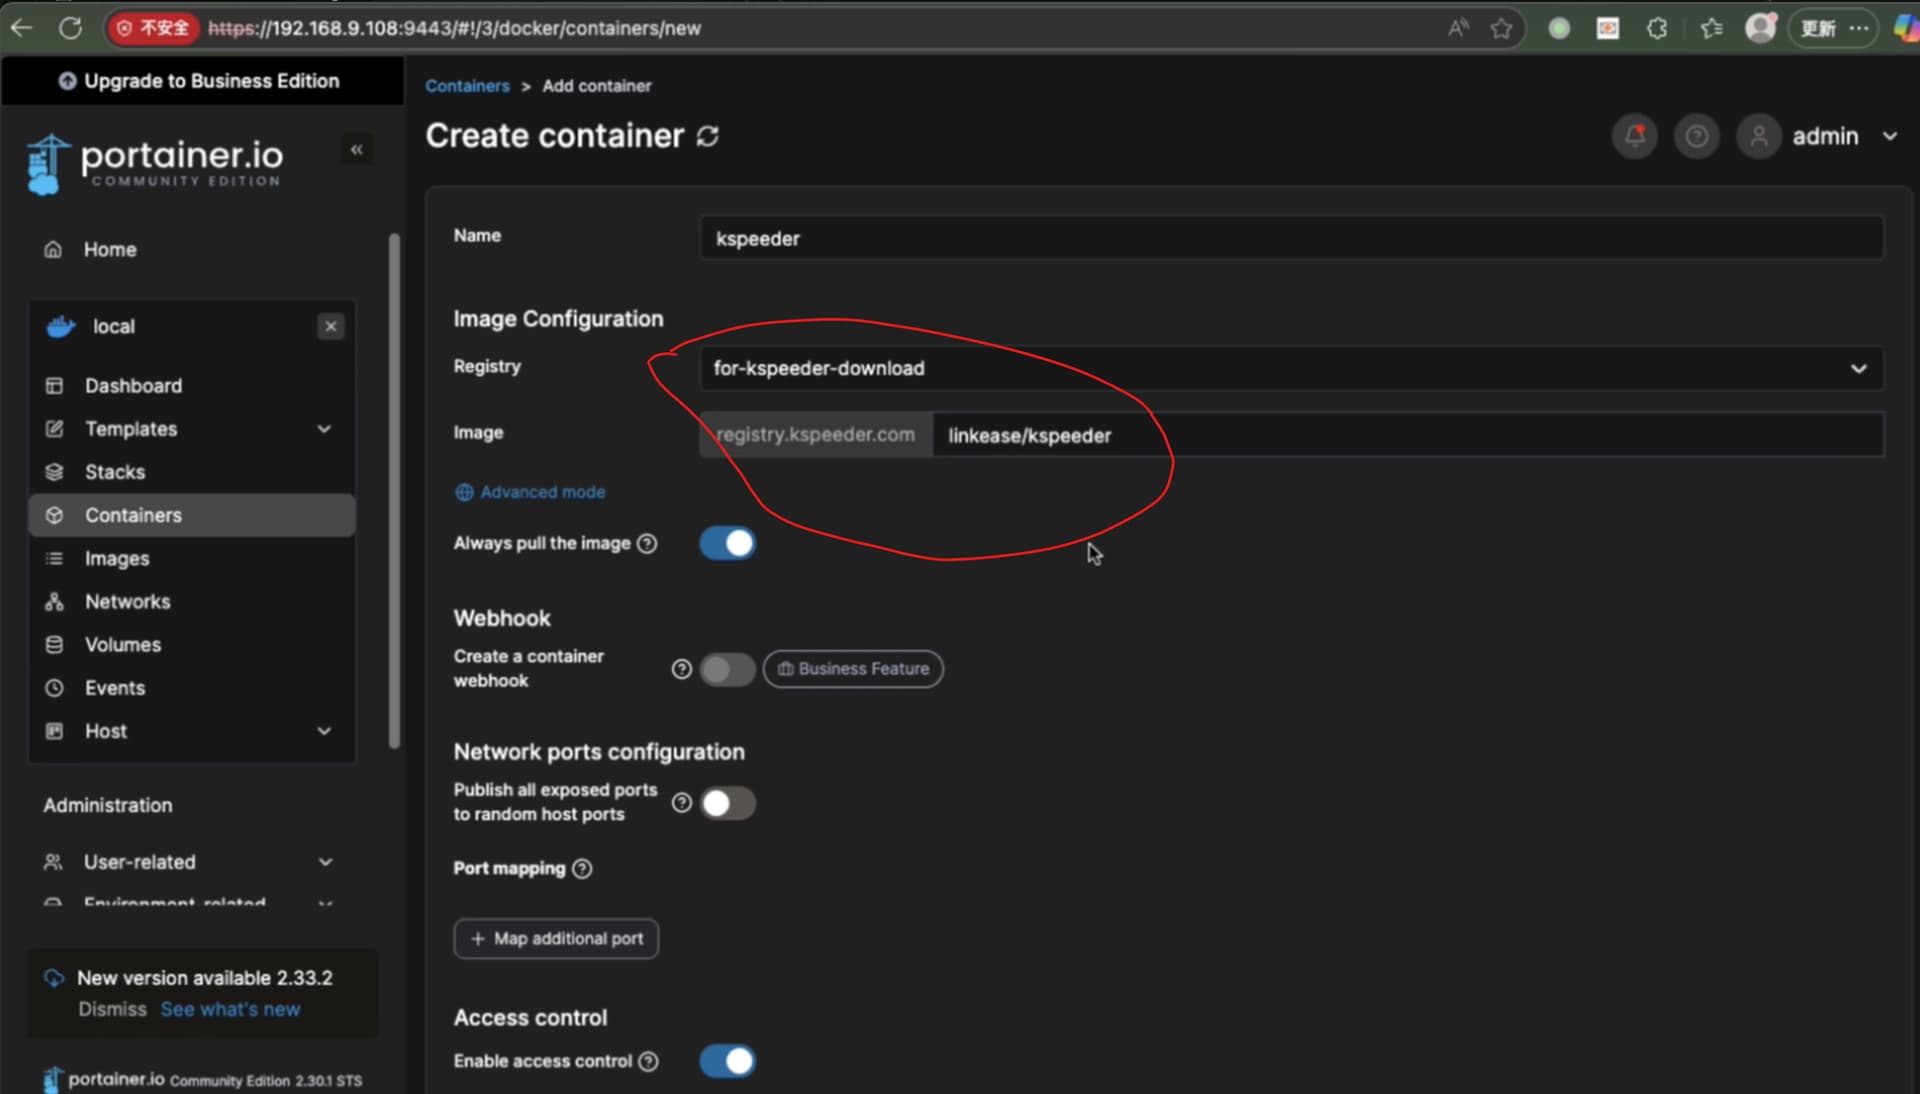Click the Port mapping help icon
This screenshot has width=1920, height=1094.
582,868
